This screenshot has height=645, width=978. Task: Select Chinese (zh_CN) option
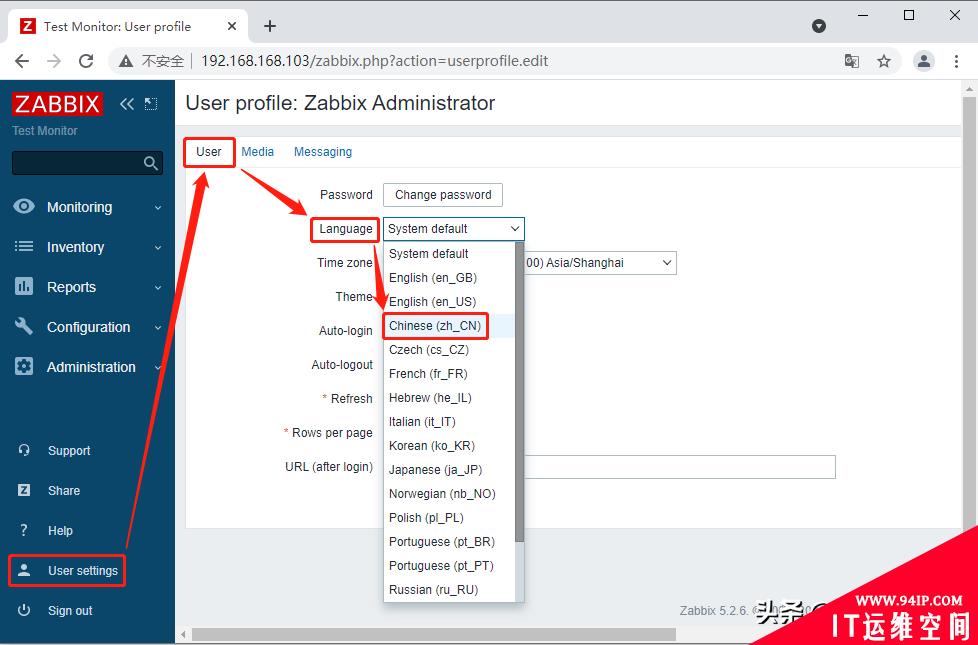coord(449,326)
